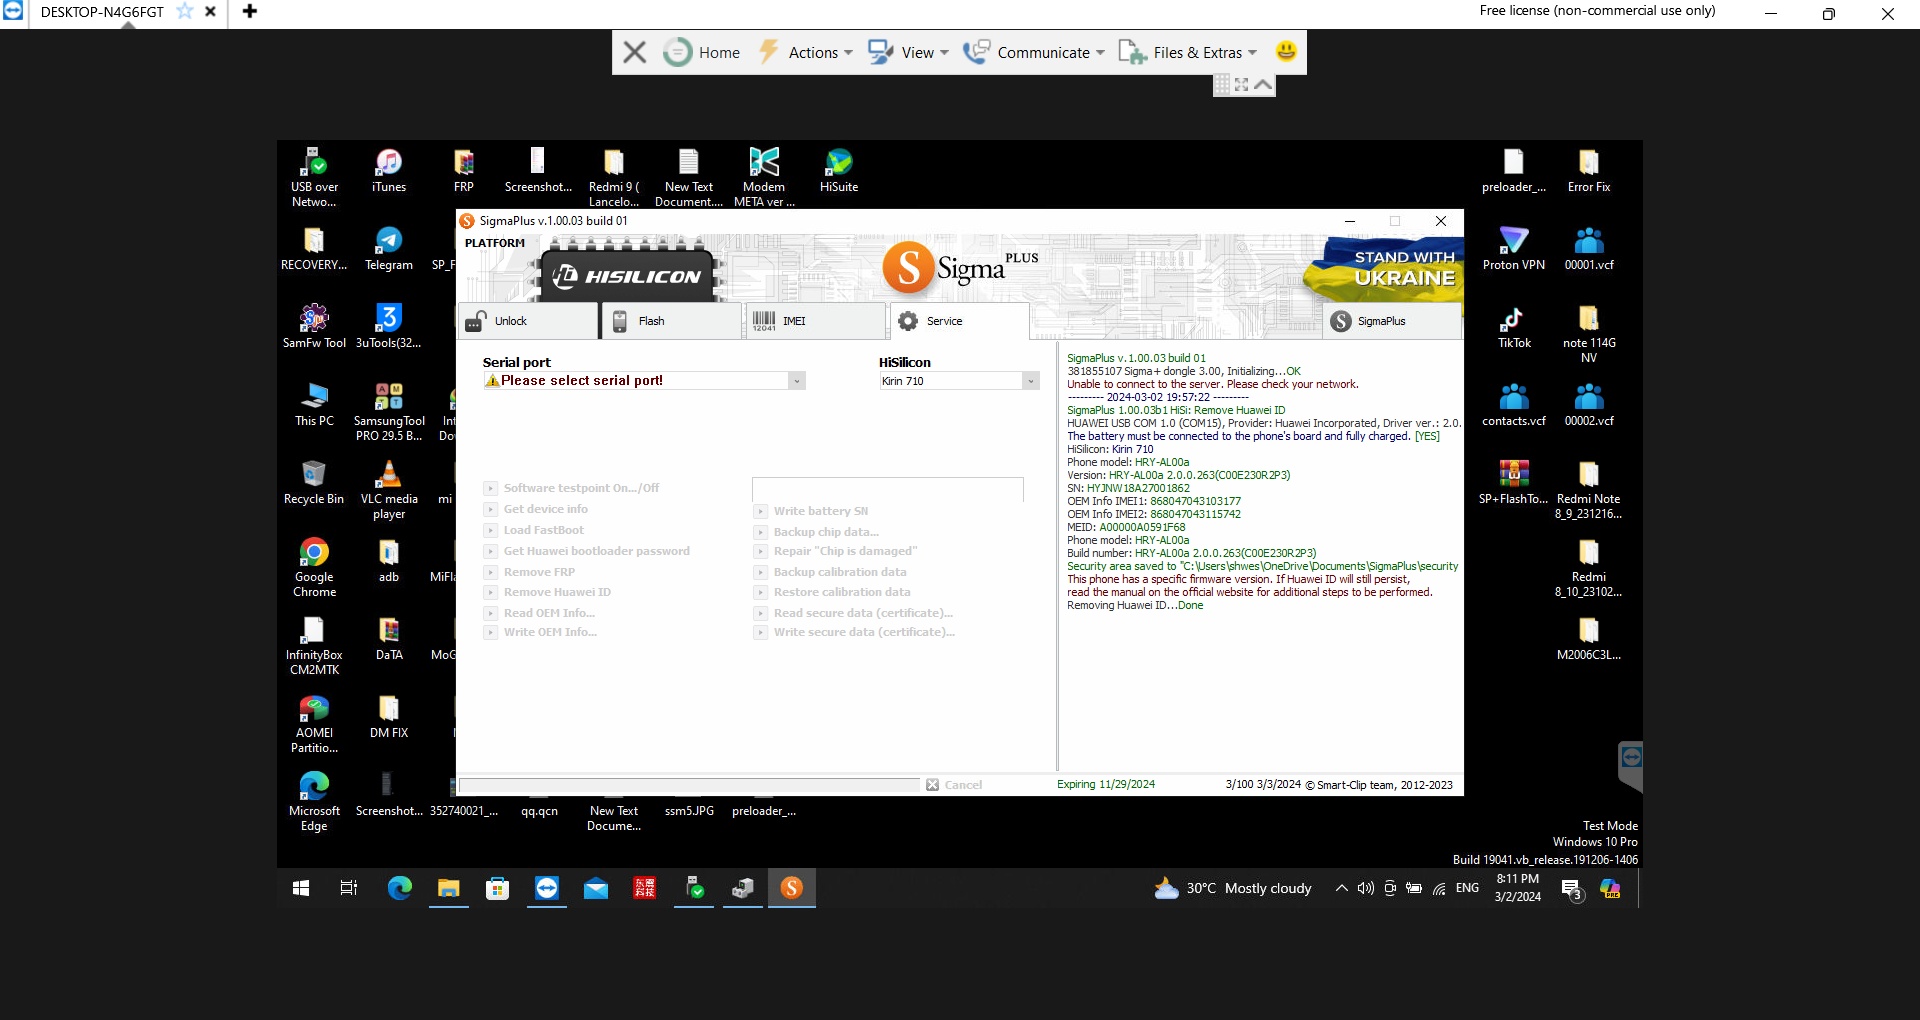Click the ENG language indicator
This screenshot has height=1020, width=1920.
(x=1467, y=888)
